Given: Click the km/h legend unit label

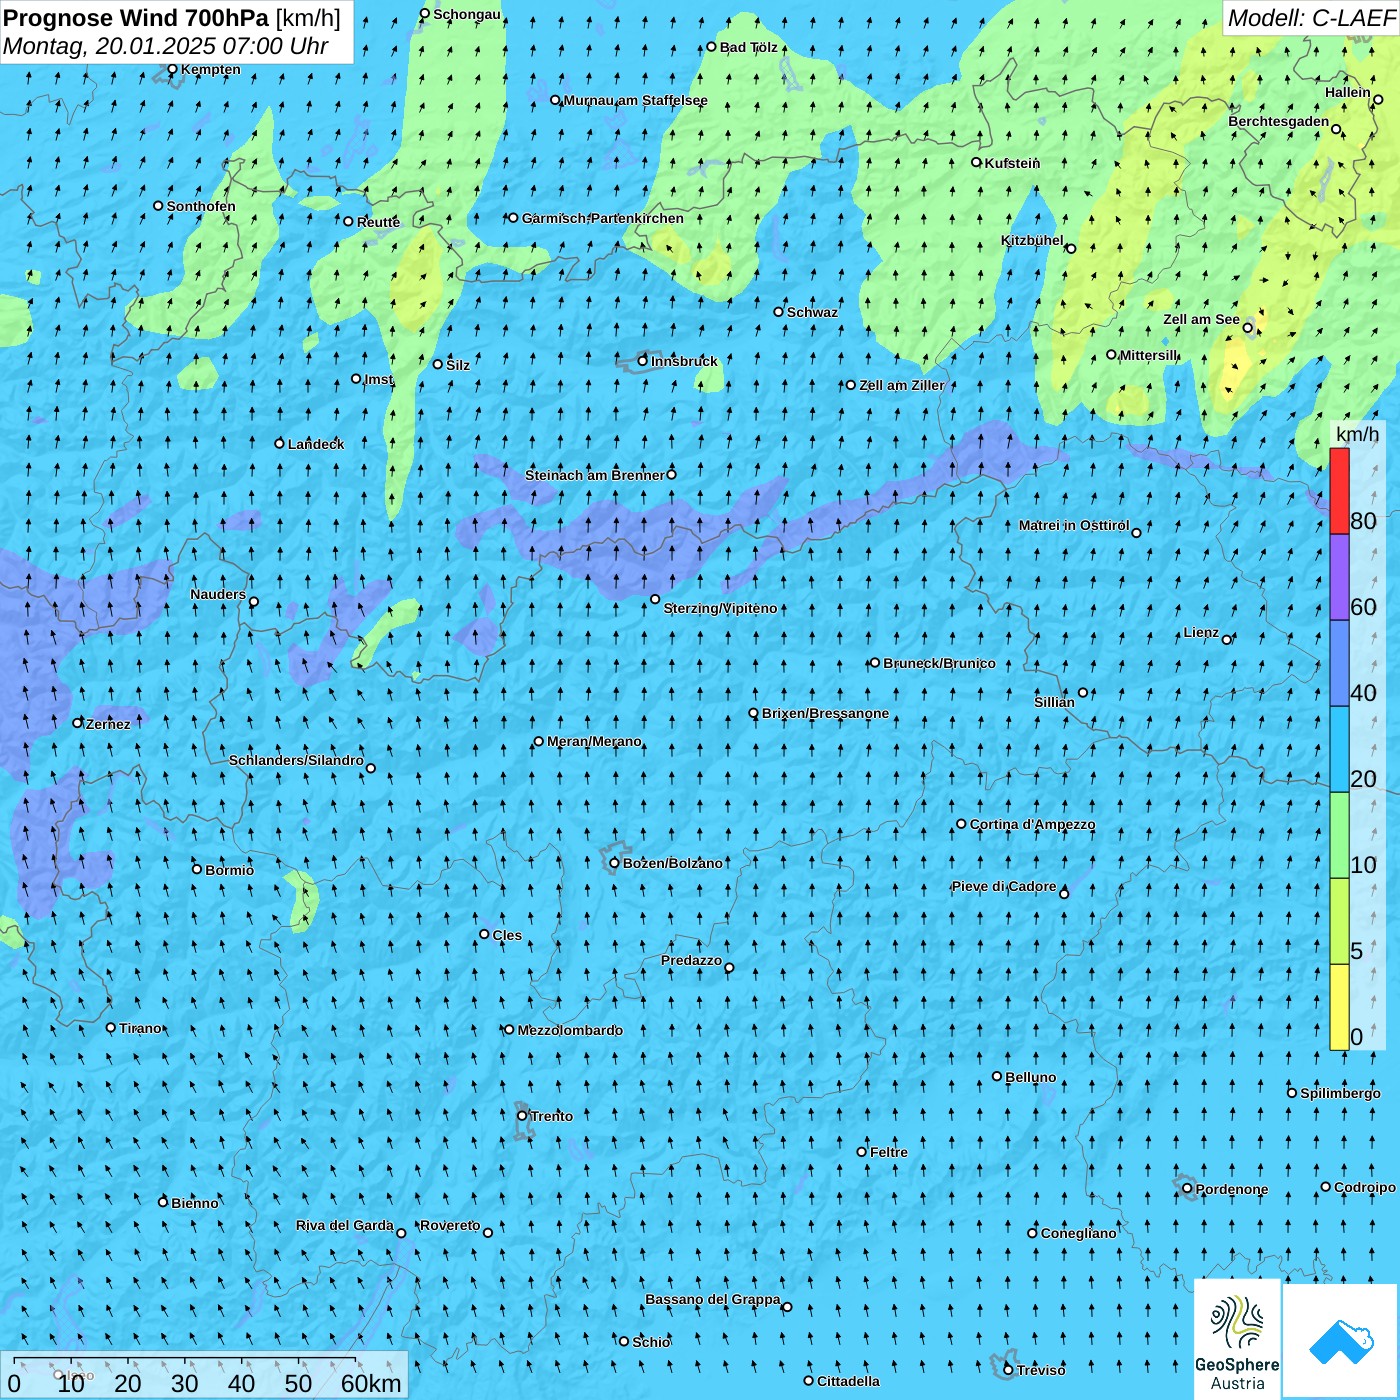Looking at the screenshot, I should coord(1357,433).
